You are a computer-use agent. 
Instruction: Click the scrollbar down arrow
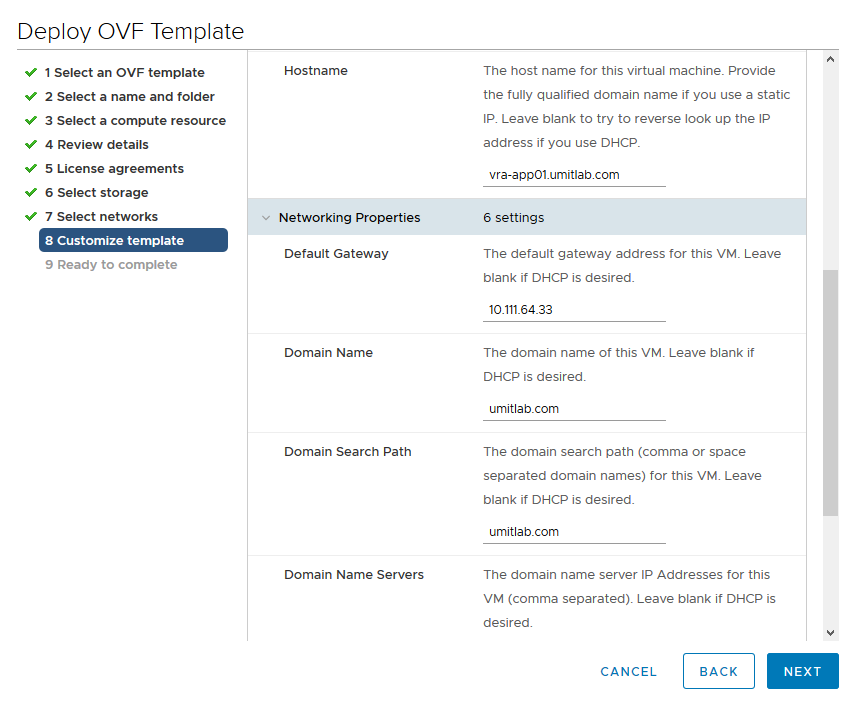coord(830,632)
